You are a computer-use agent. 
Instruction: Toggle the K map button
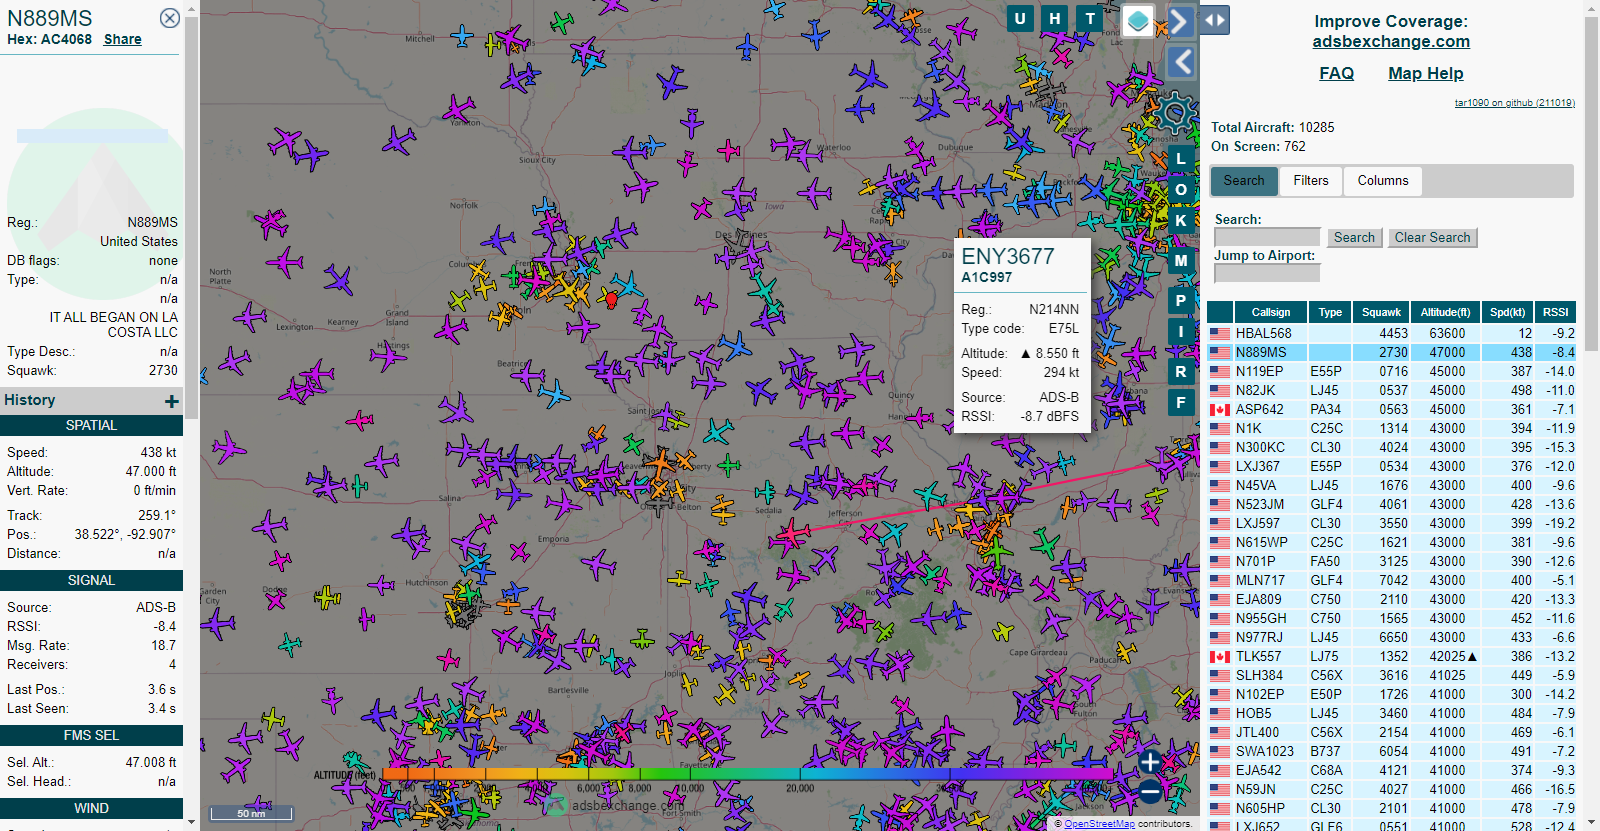pyautogui.click(x=1181, y=220)
